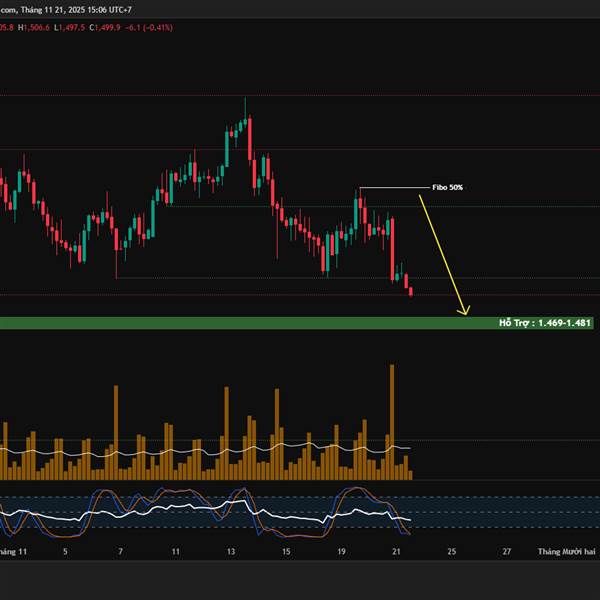This screenshot has height=600, width=600.
Task: Click date label 11 on time axis
Action: pyautogui.click(x=176, y=551)
